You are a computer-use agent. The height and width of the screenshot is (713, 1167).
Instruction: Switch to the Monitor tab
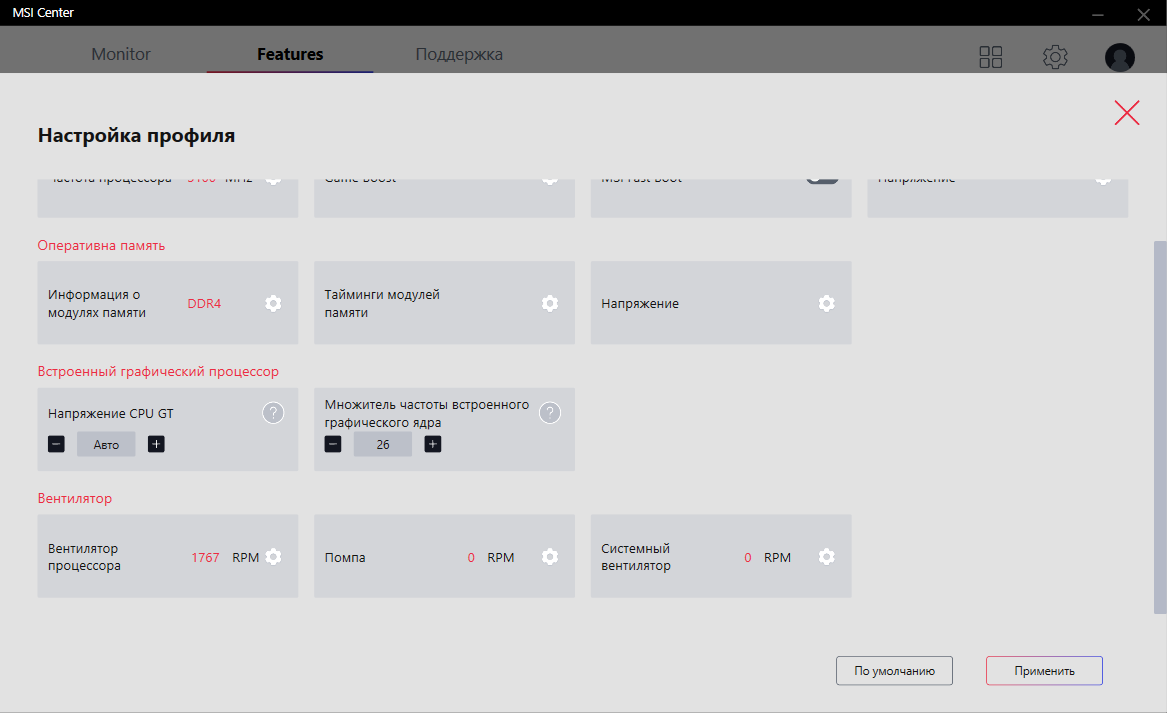(x=121, y=54)
